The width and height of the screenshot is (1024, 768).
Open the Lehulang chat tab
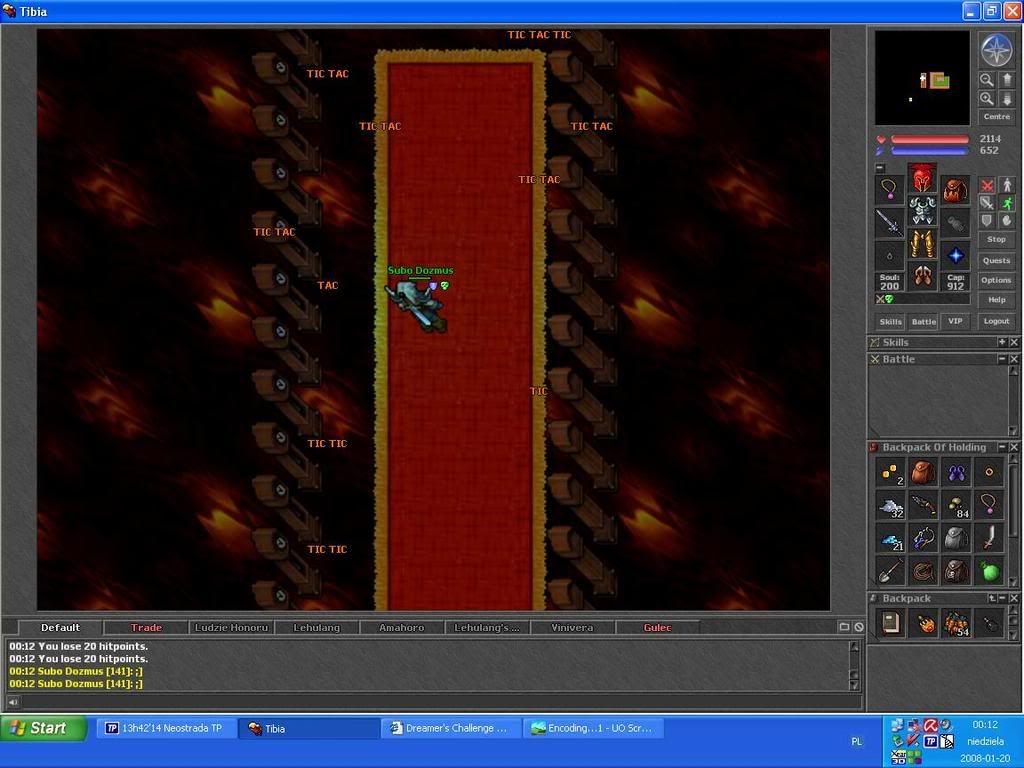click(x=317, y=628)
